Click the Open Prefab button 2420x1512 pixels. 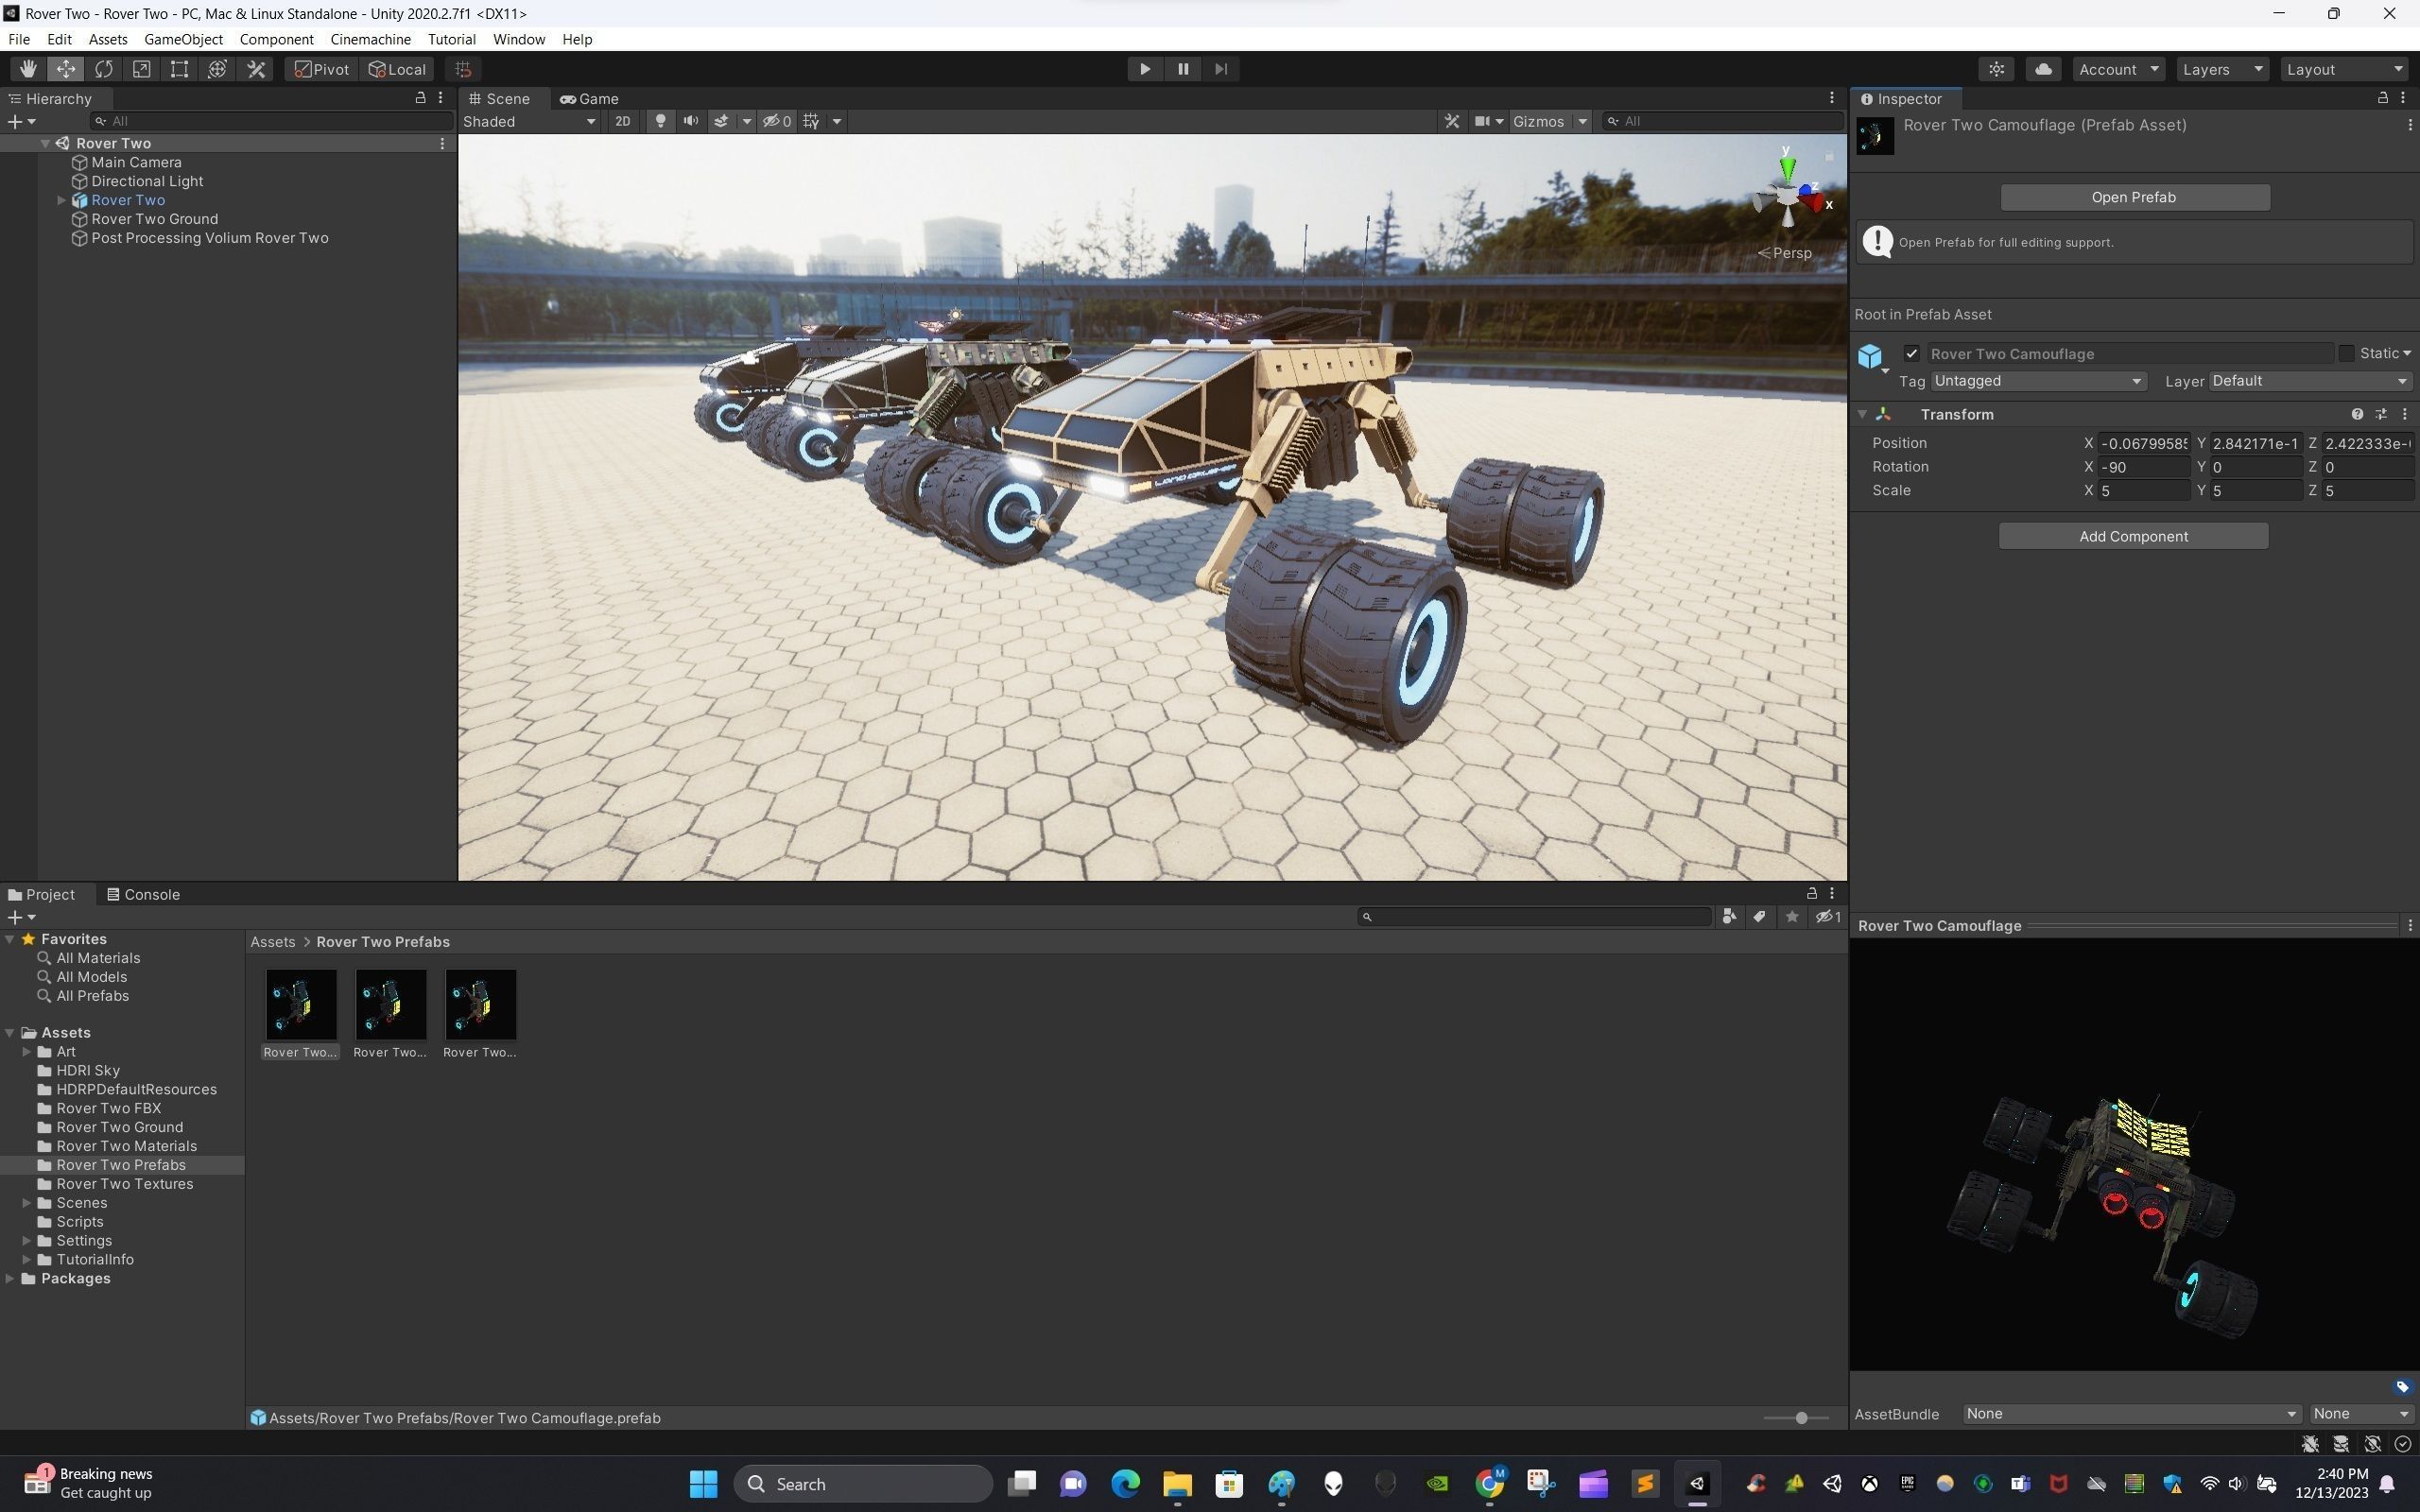(x=2133, y=197)
